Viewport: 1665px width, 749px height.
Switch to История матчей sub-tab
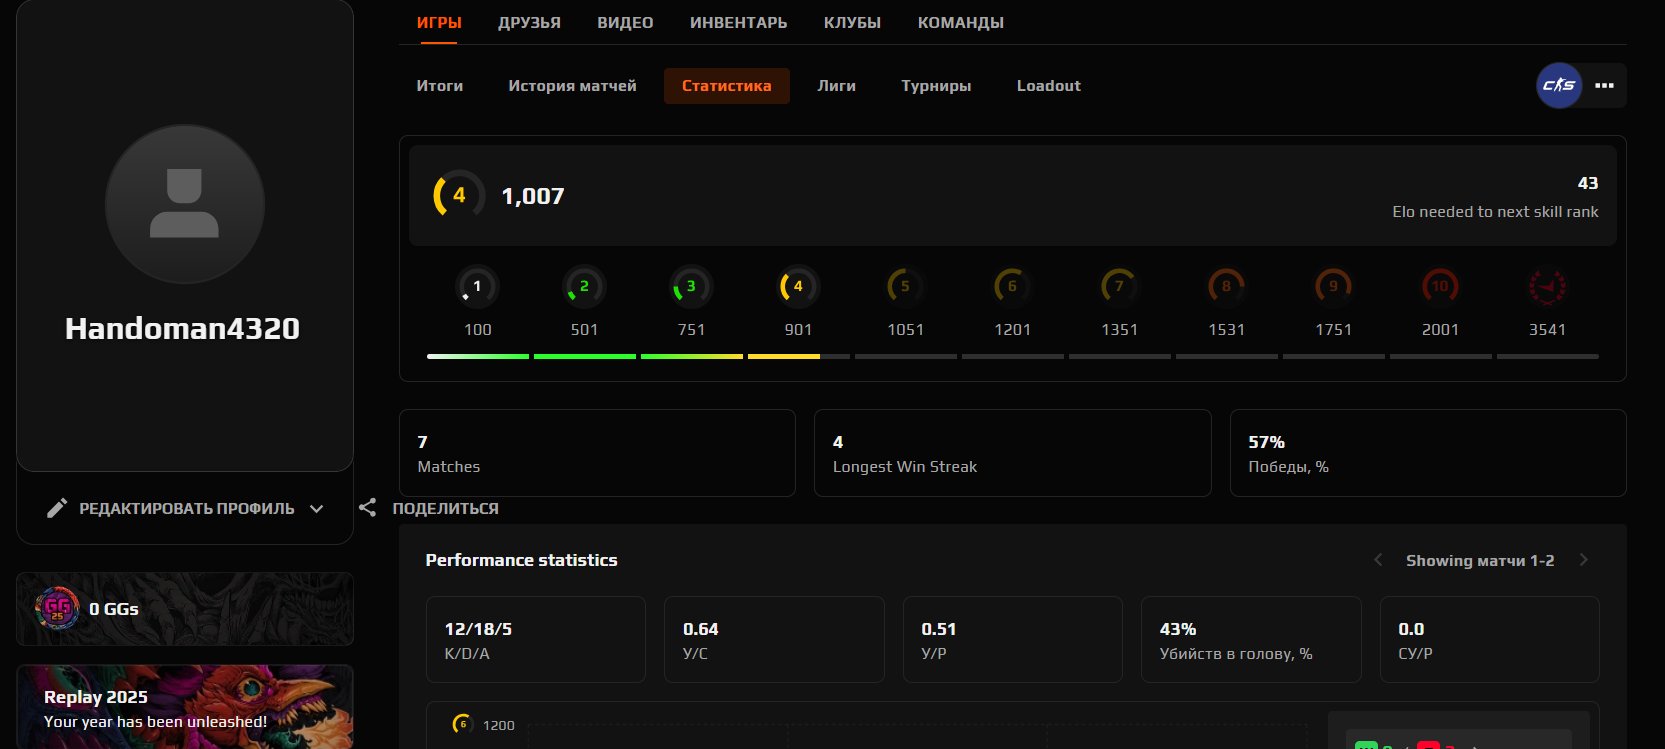click(572, 86)
